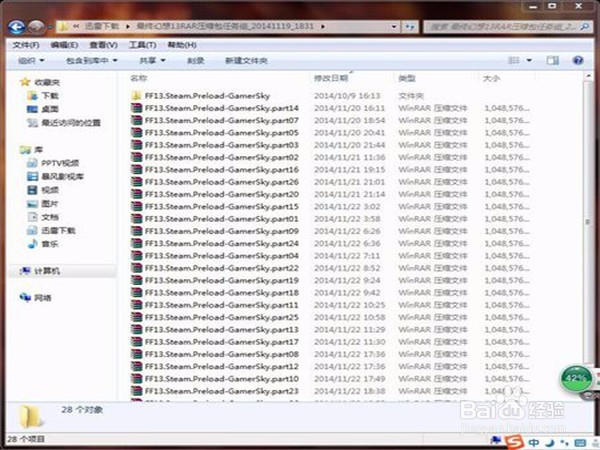Toggle the 中 Chinese input mode indicator

[x=533, y=443]
